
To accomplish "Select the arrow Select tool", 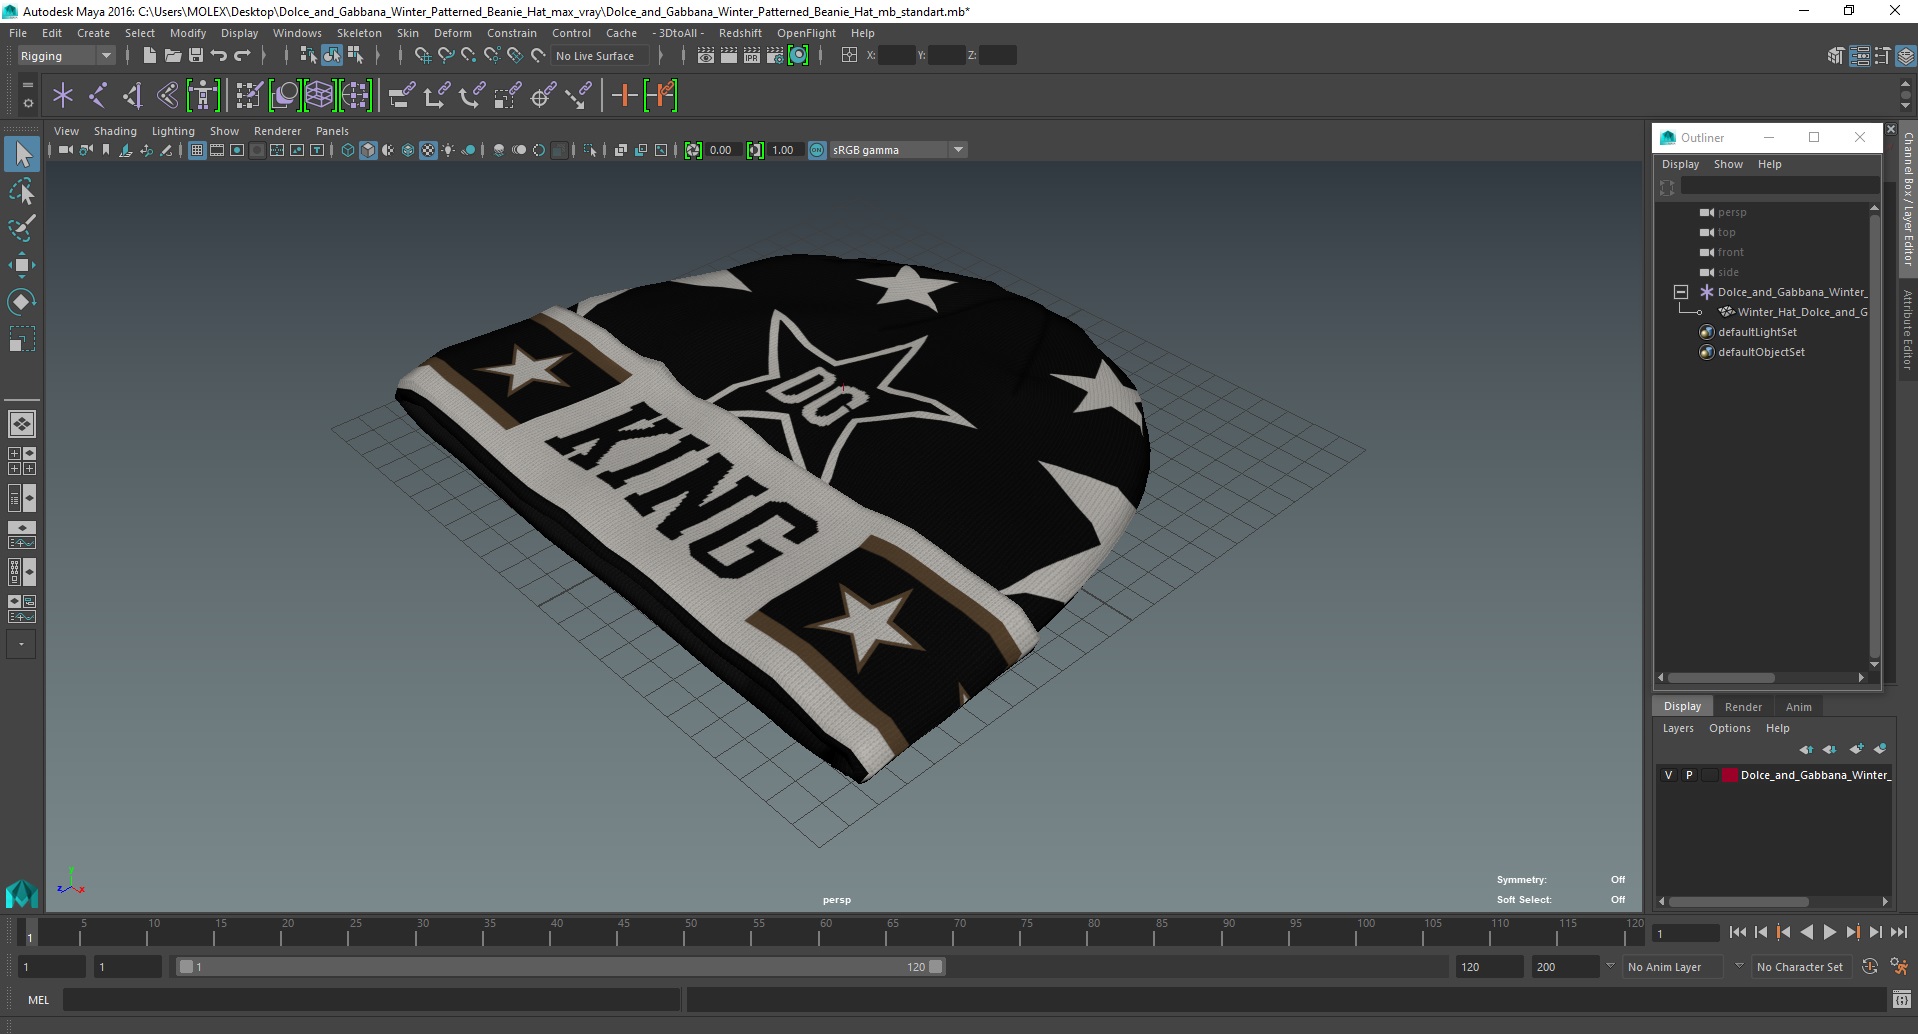I will coord(22,154).
